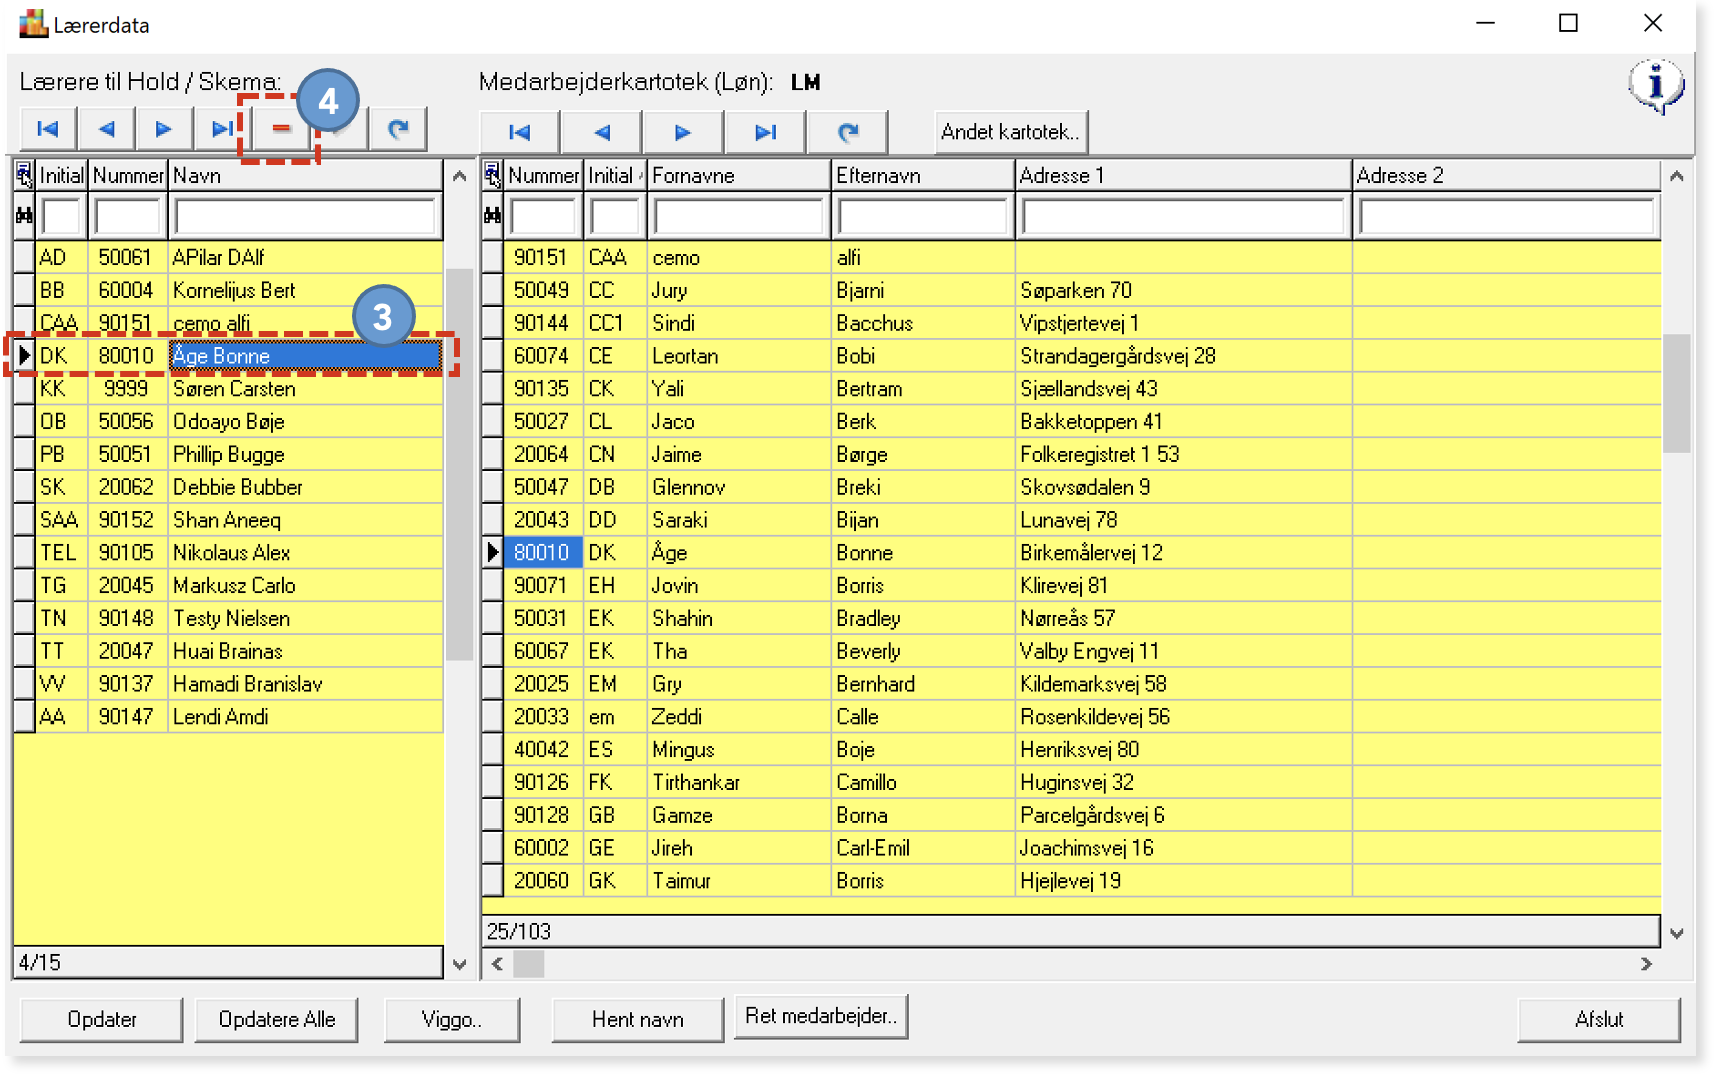
Task: Click row selector box for employee 90151
Action: point(492,258)
